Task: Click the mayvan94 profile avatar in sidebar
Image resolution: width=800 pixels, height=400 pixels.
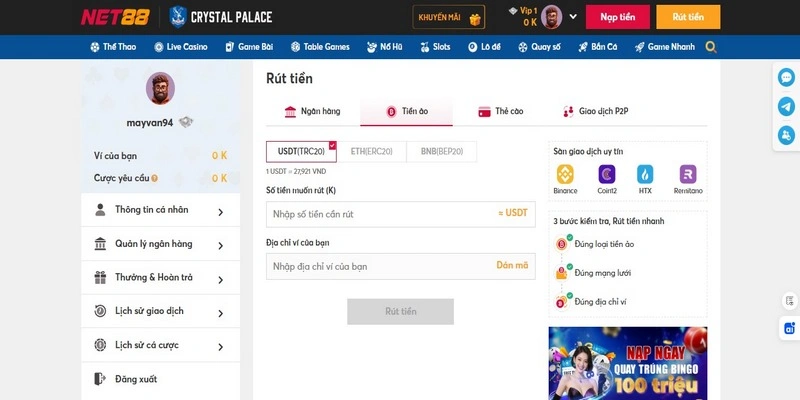Action: 160,88
